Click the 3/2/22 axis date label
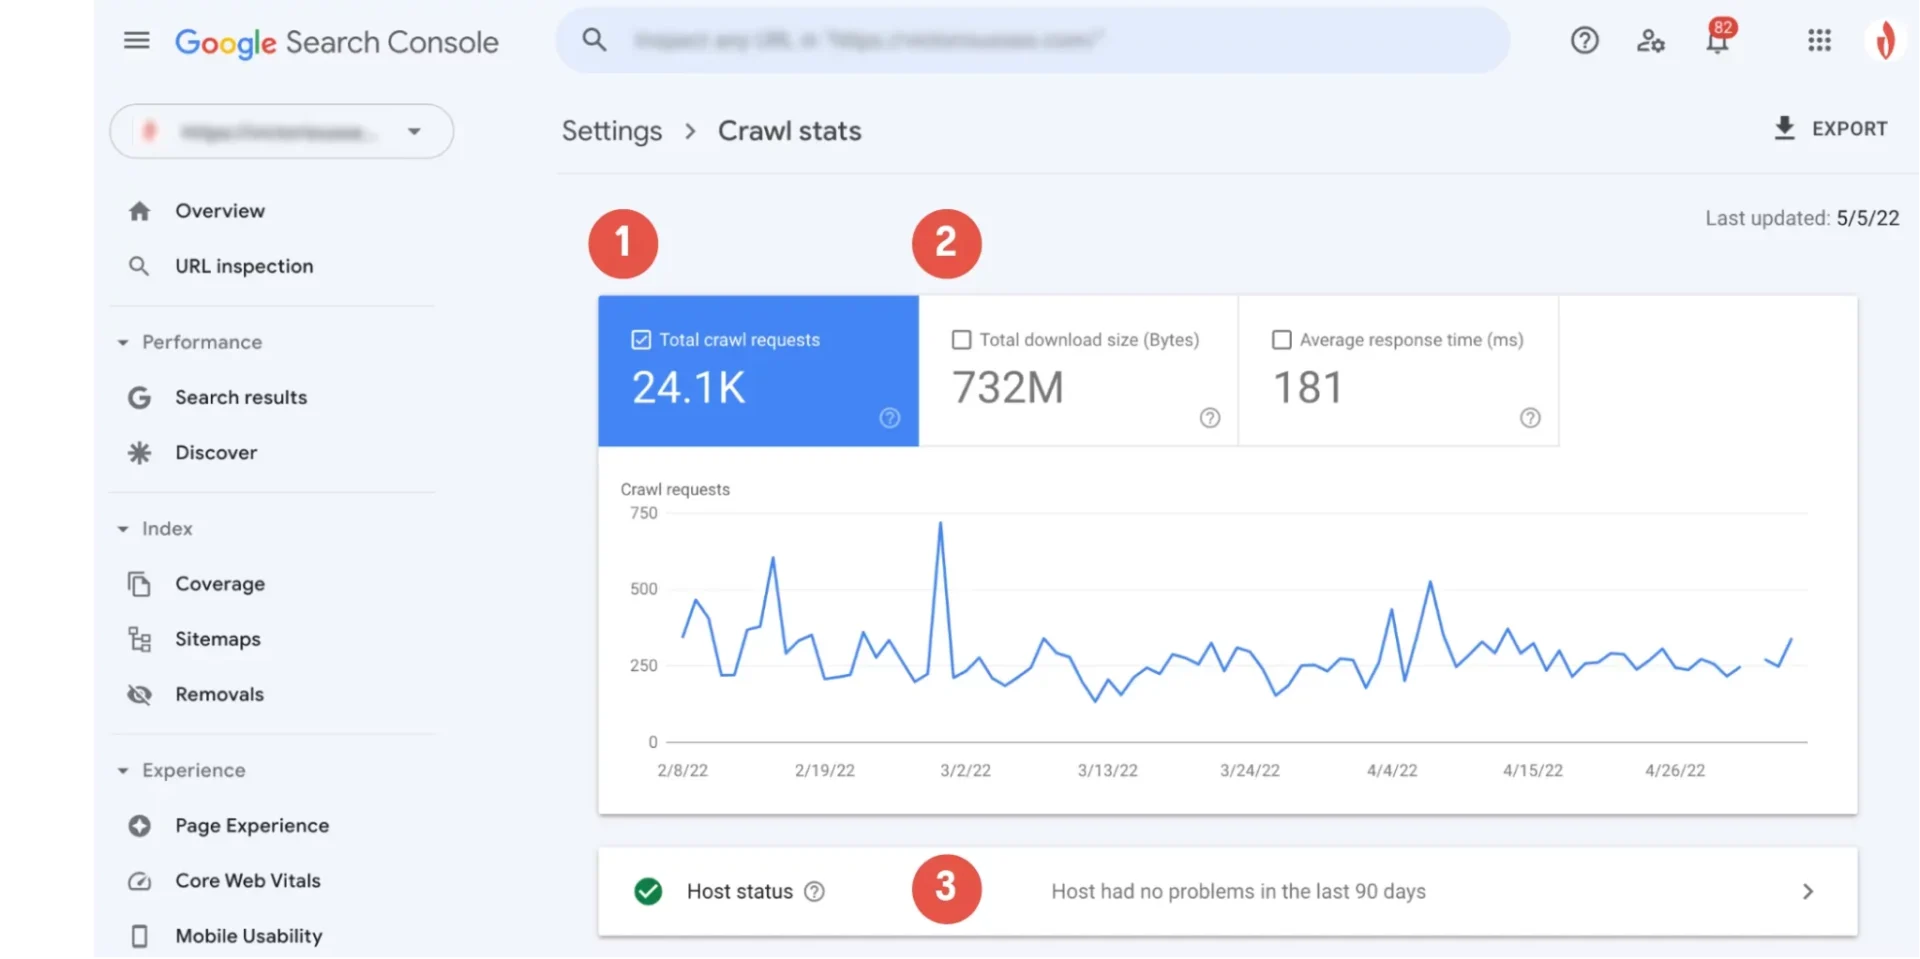The height and width of the screenshot is (959, 1920). tap(965, 771)
